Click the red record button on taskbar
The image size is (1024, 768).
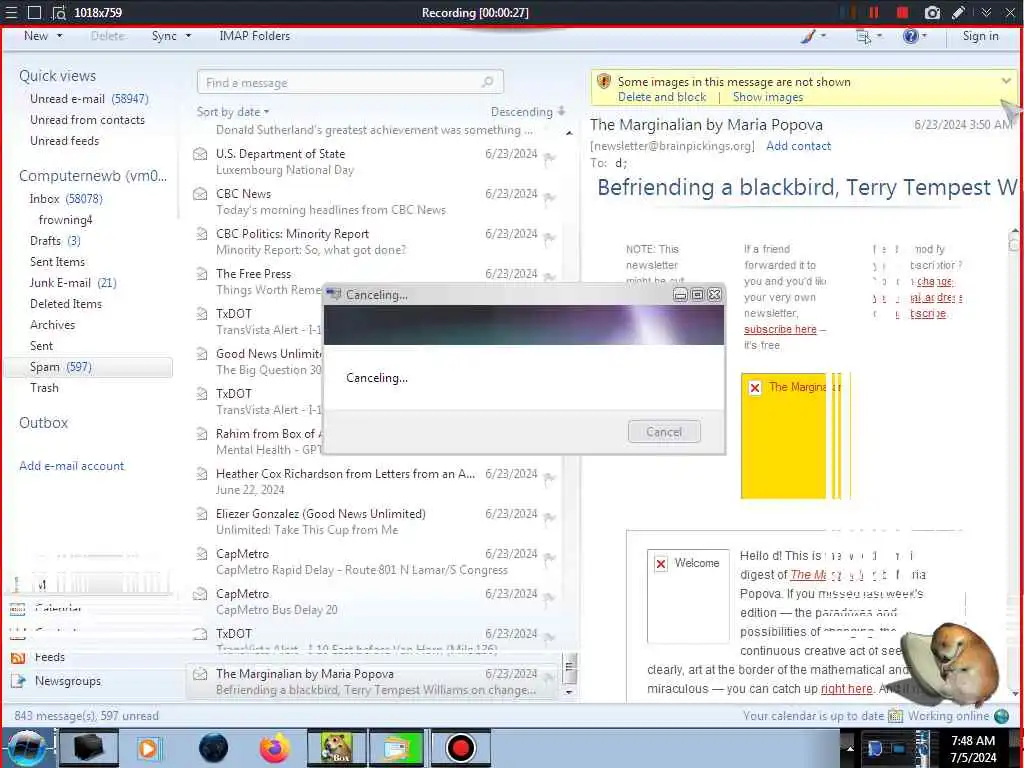pos(460,748)
